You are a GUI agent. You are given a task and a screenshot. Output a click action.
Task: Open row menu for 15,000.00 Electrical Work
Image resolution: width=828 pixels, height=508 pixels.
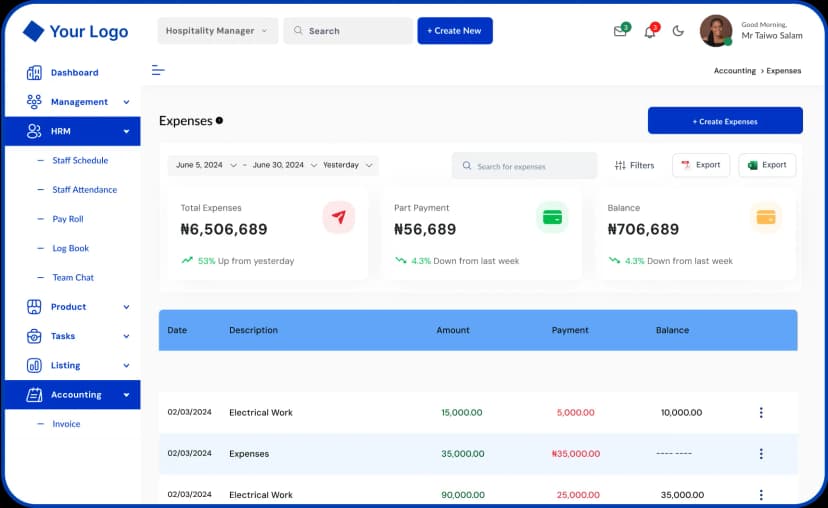[x=761, y=412]
